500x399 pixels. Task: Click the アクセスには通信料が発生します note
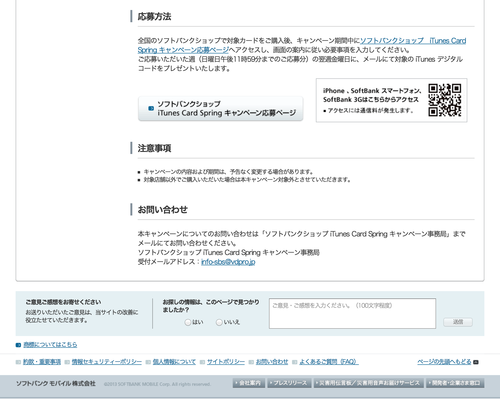coord(369,110)
